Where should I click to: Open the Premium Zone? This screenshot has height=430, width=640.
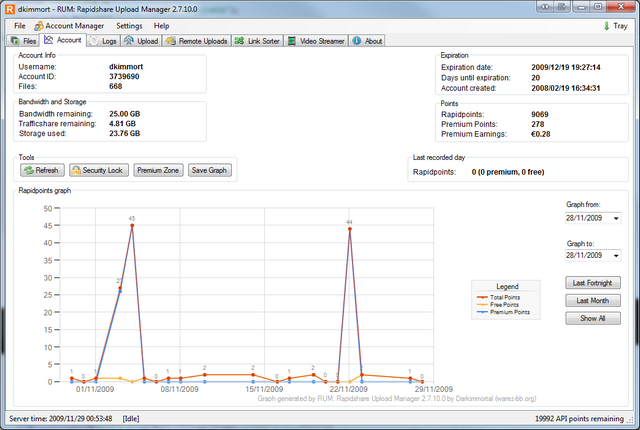click(158, 170)
